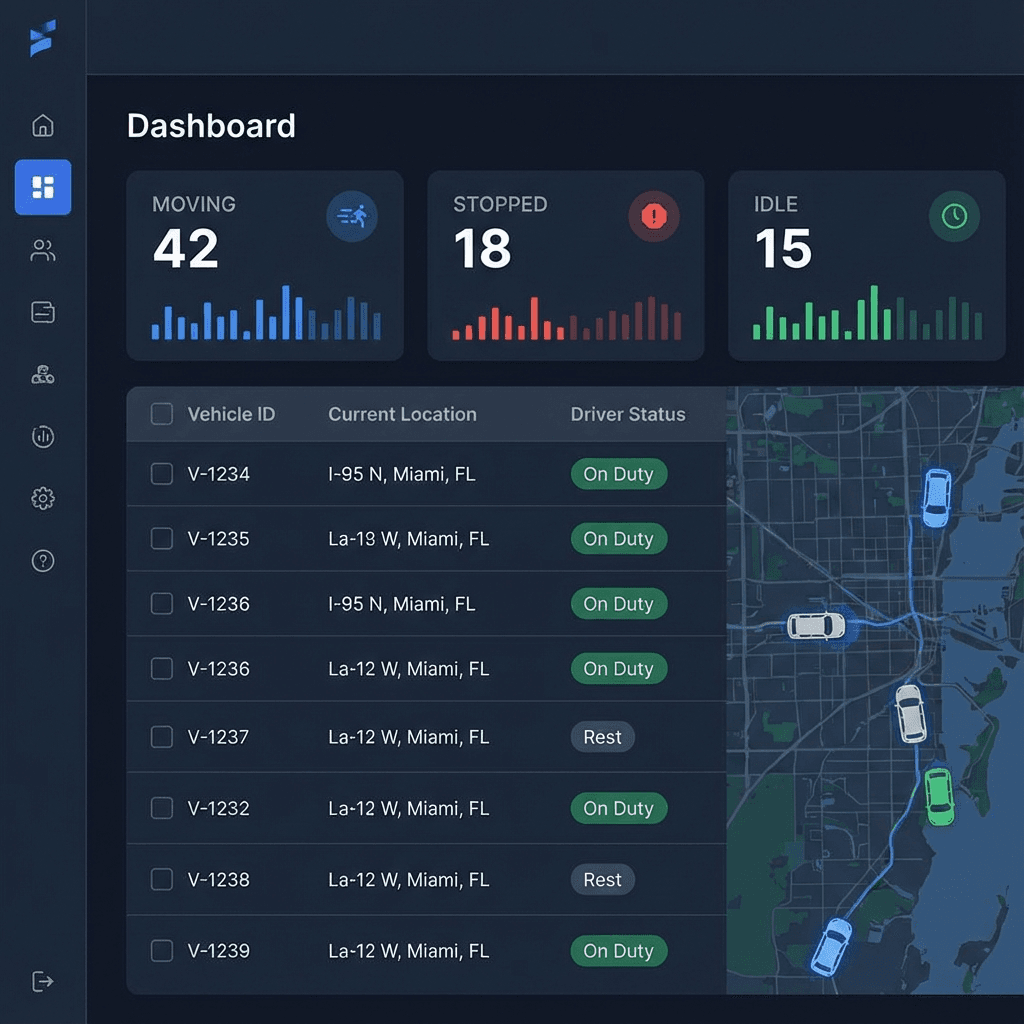Select the highlighted Dashboard grid icon
Screen dimensions: 1024x1024
(43, 187)
